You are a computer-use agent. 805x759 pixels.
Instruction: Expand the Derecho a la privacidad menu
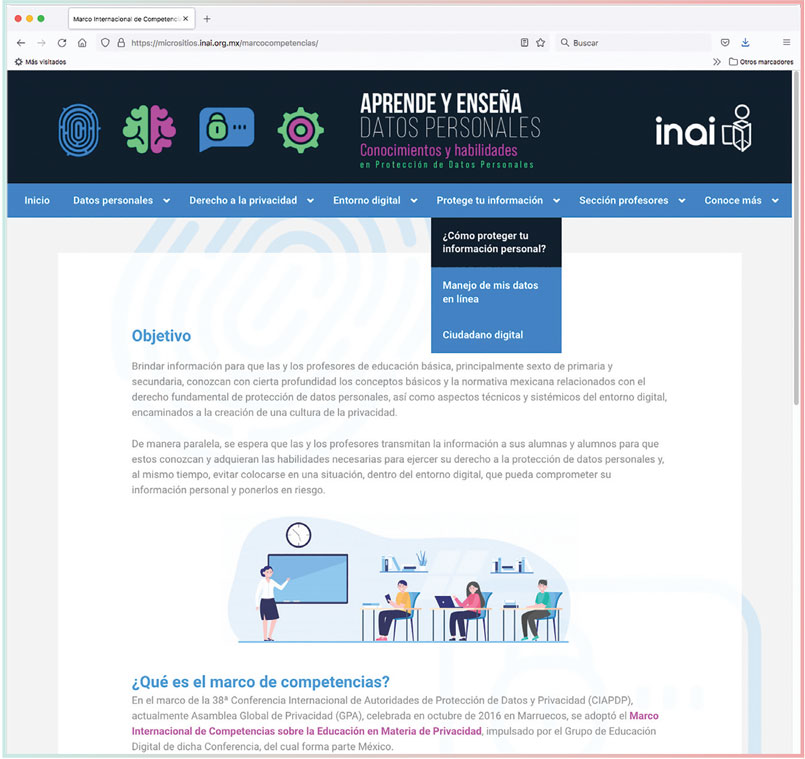[x=249, y=200]
